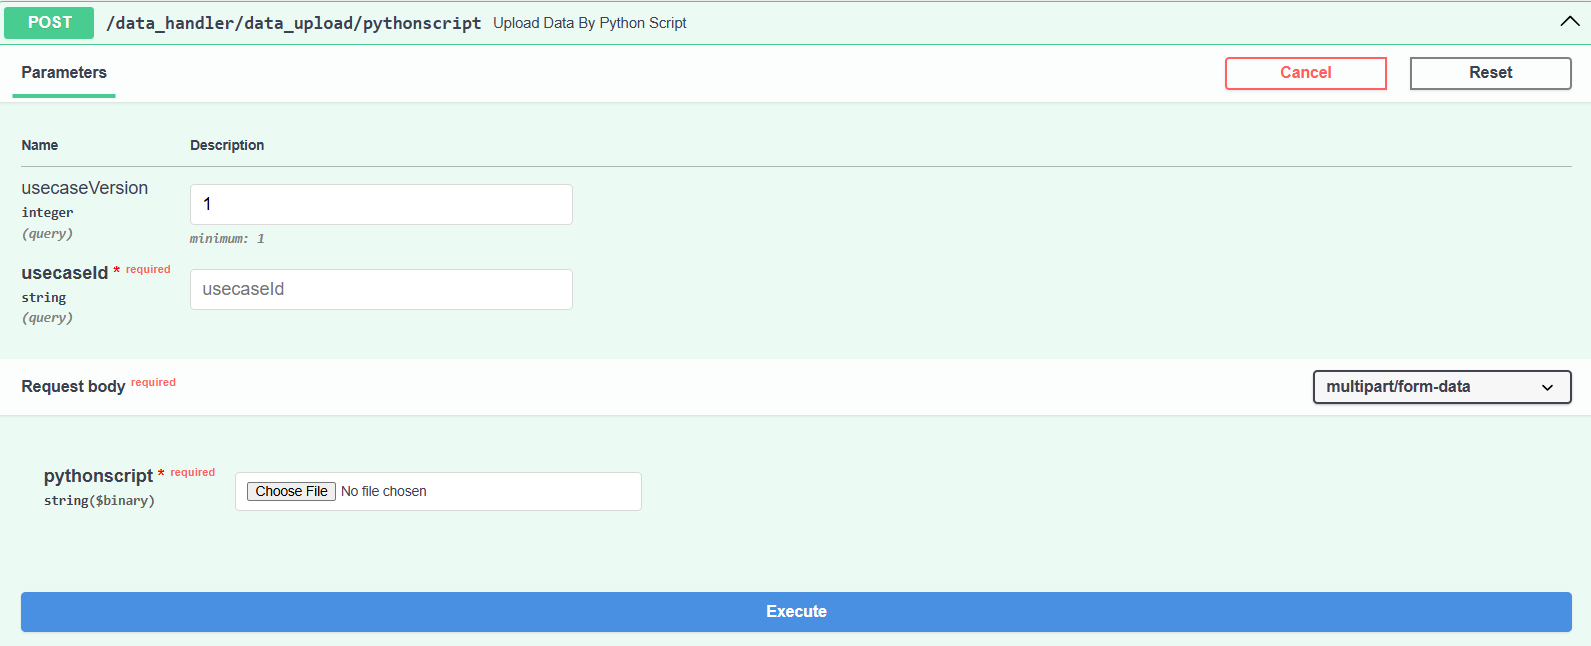Click the green POST method badge
The width and height of the screenshot is (1591, 646).
coord(49,23)
